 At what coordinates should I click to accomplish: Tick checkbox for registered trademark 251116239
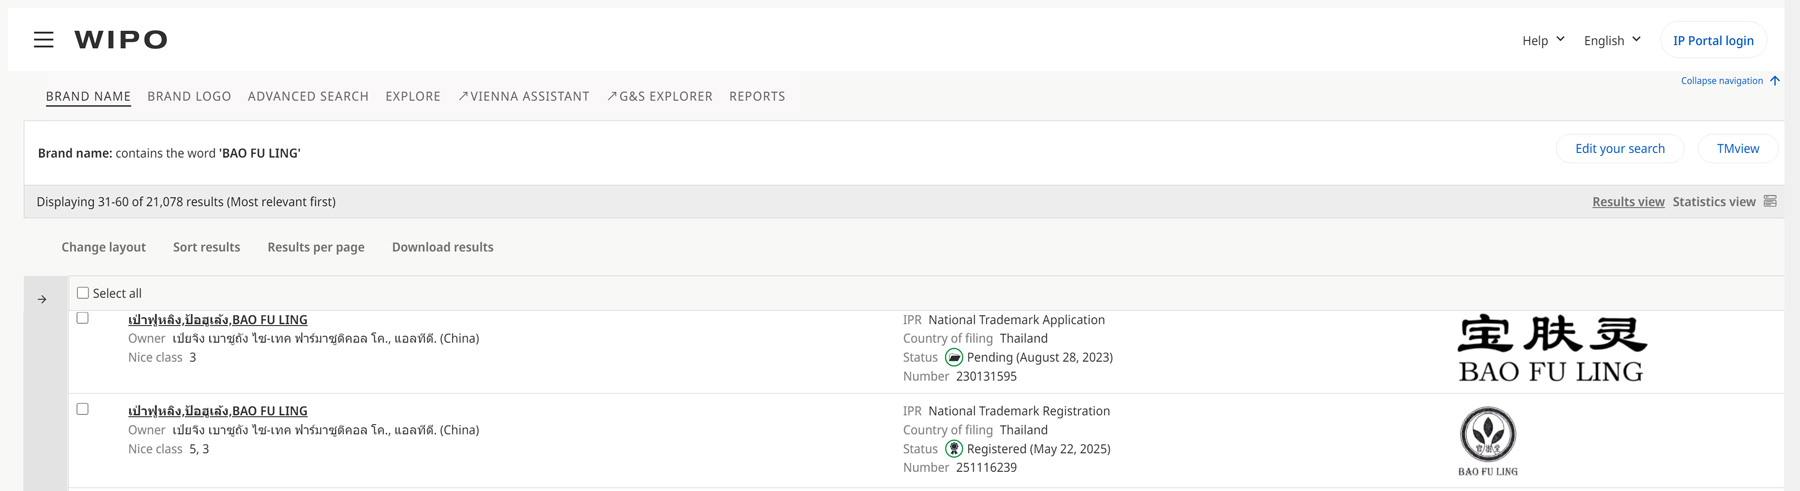83,409
